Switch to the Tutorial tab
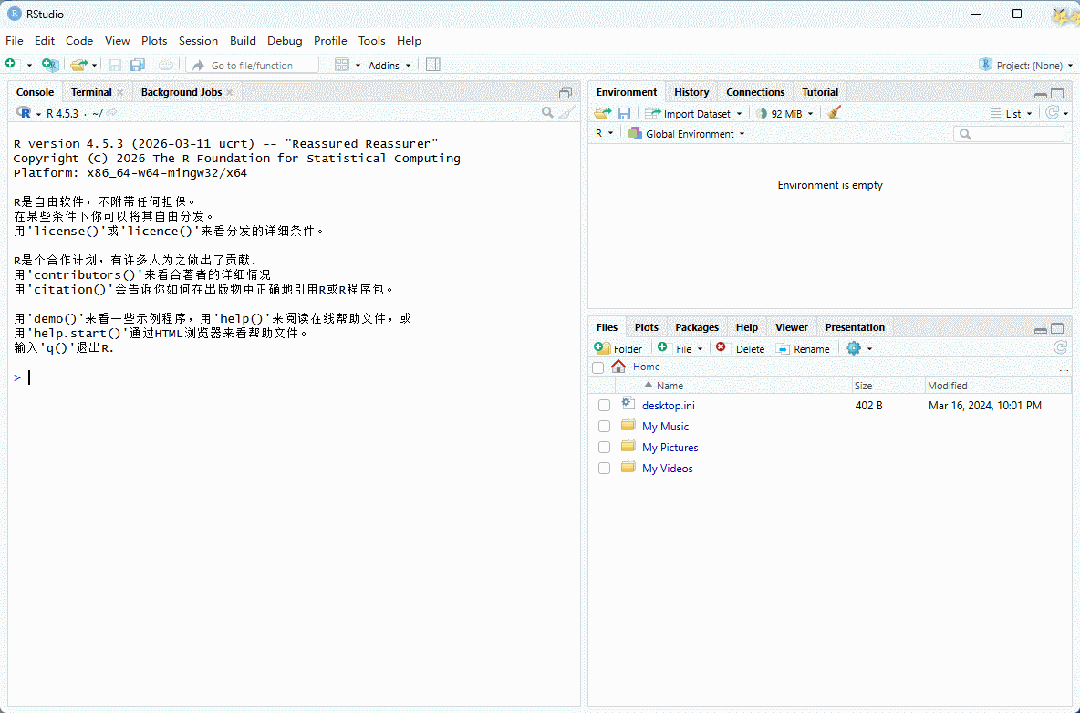Viewport: 1080px width, 713px height. coord(820,92)
